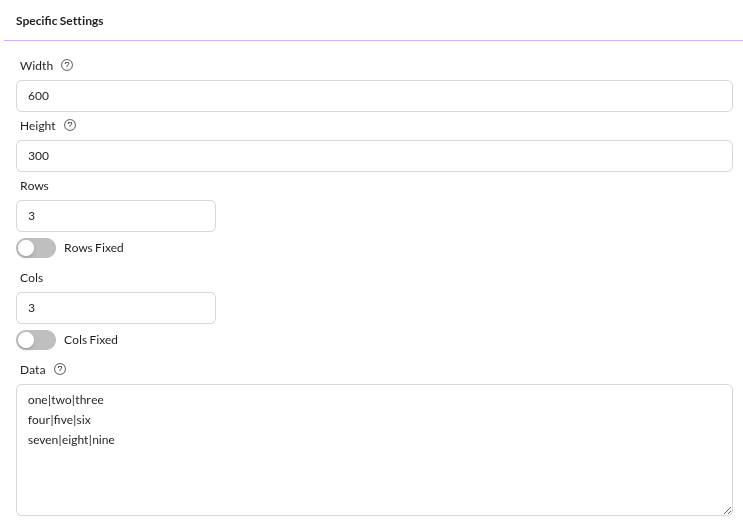The width and height of the screenshot is (743, 524).
Task: Toggle the Rows Fixed switch
Action: (36, 248)
